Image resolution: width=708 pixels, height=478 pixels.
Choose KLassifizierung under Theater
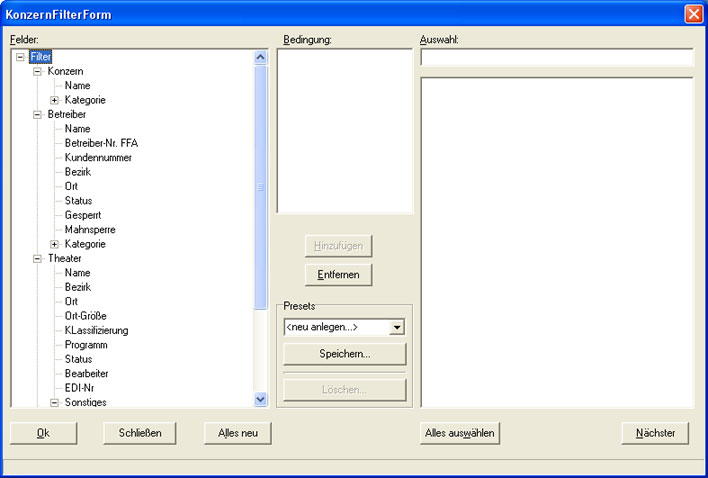click(96, 330)
